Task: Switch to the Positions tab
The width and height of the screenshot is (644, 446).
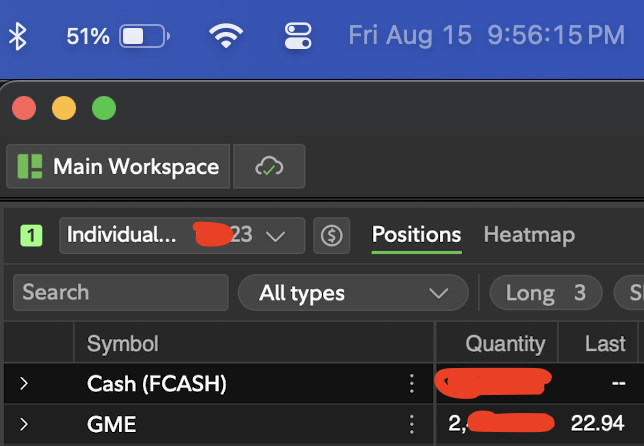Action: tap(416, 235)
